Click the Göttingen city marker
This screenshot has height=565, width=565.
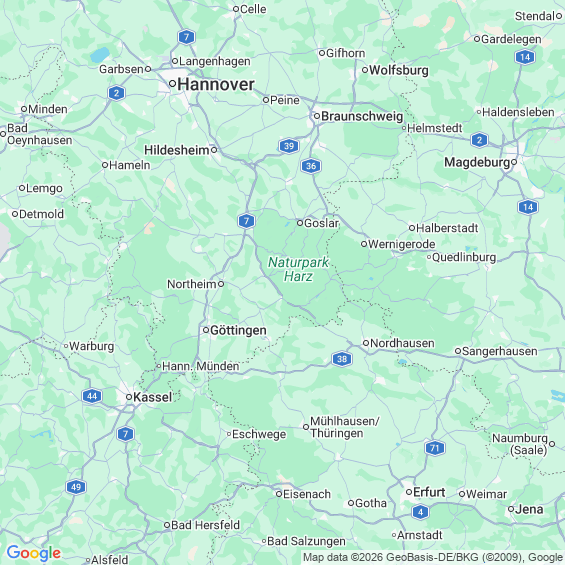pyautogui.click(x=206, y=330)
